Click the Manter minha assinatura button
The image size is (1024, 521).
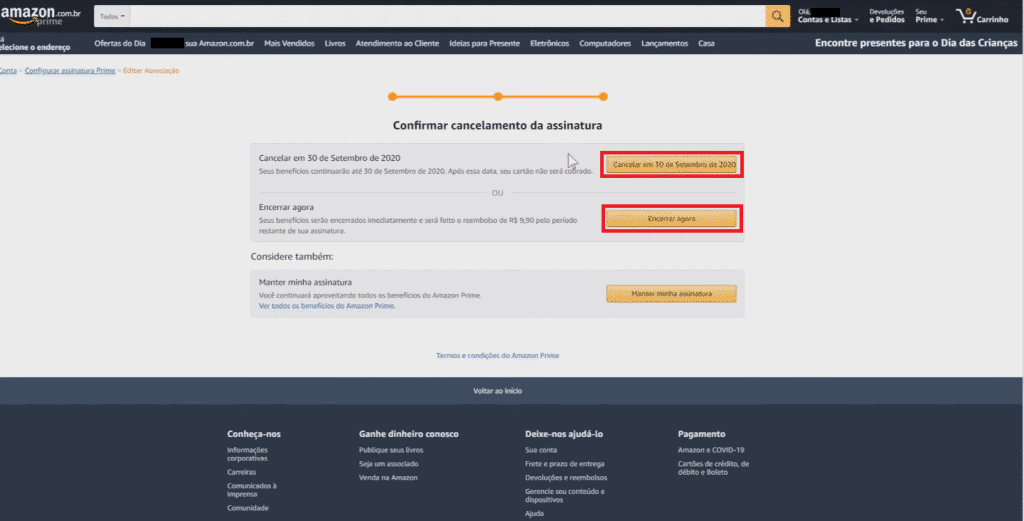[671, 294]
